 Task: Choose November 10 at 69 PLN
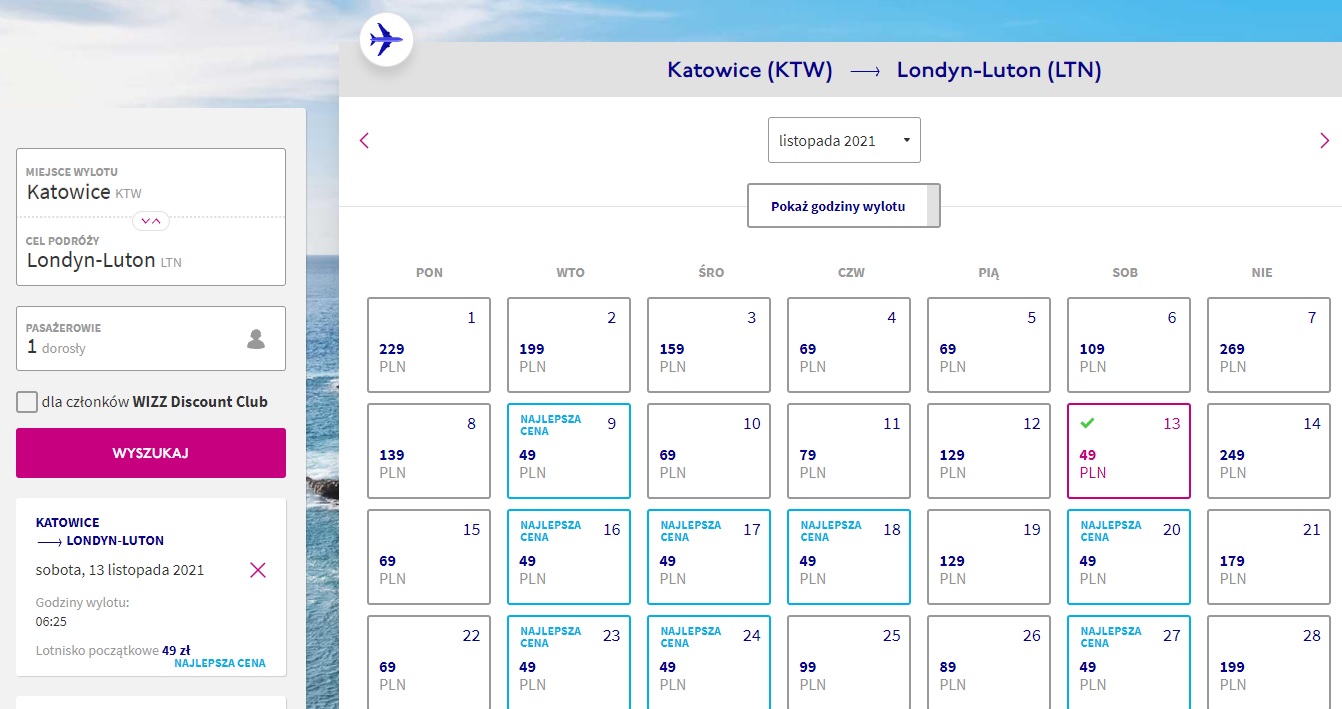pyautogui.click(x=709, y=451)
